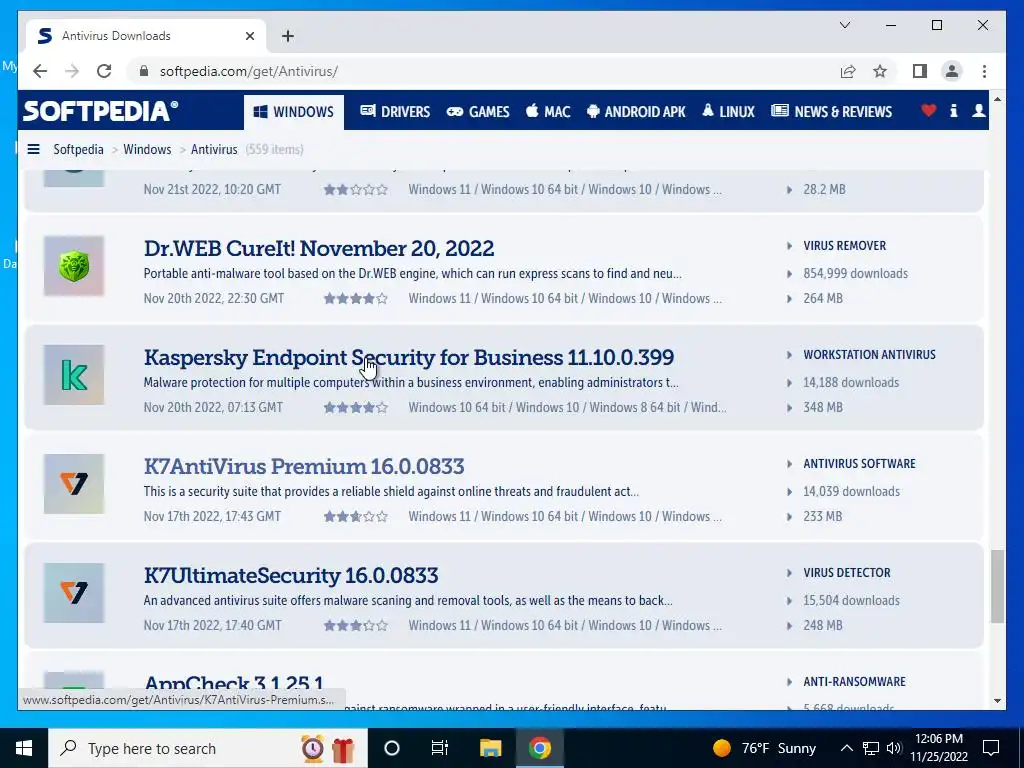Click the VIRUS DETECTOR category label

point(847,573)
